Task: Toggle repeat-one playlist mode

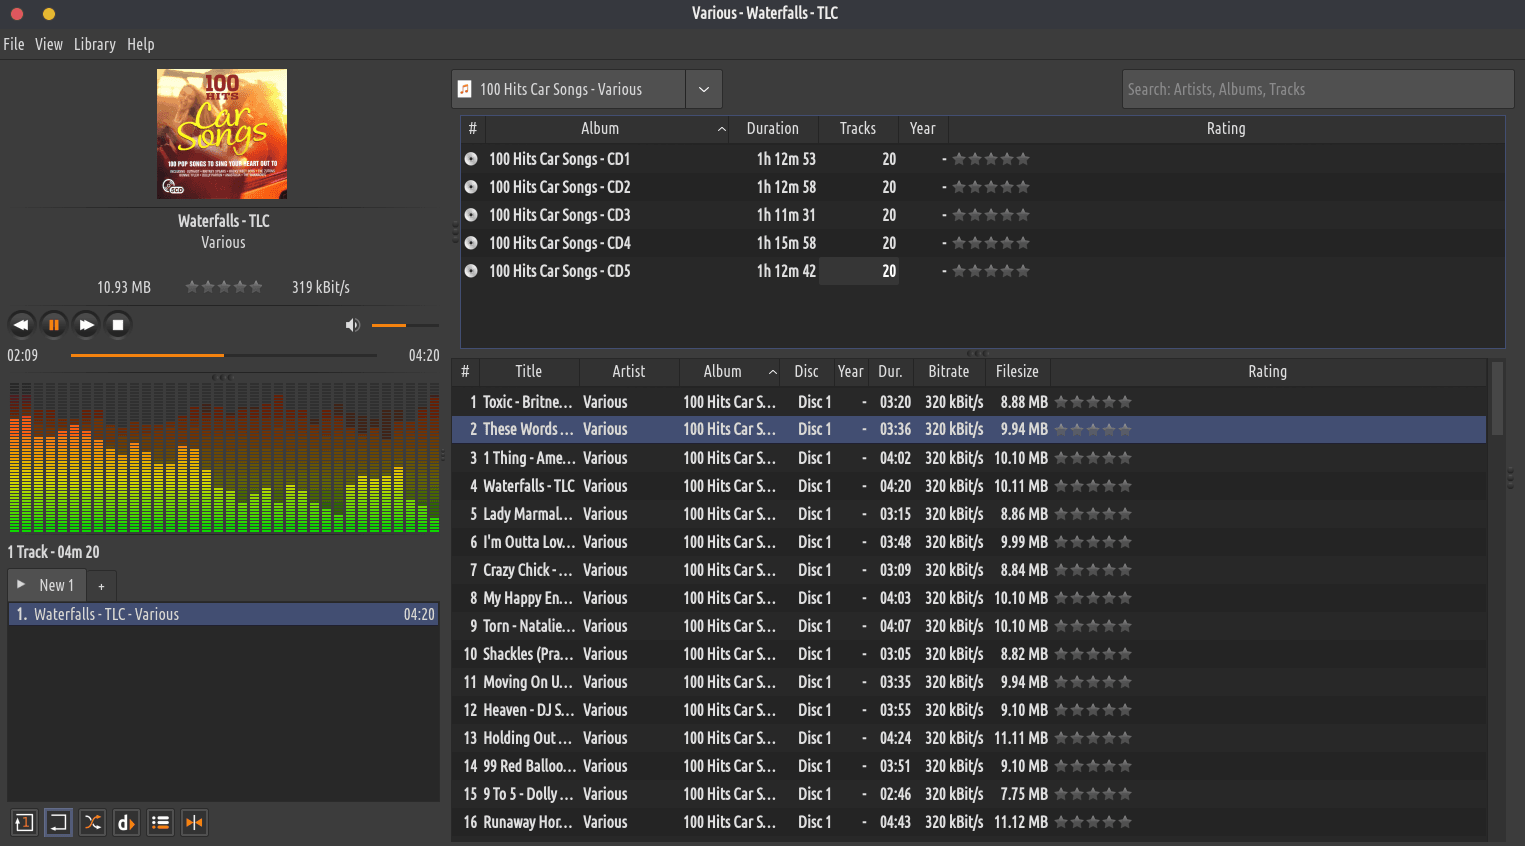Action: [24, 822]
